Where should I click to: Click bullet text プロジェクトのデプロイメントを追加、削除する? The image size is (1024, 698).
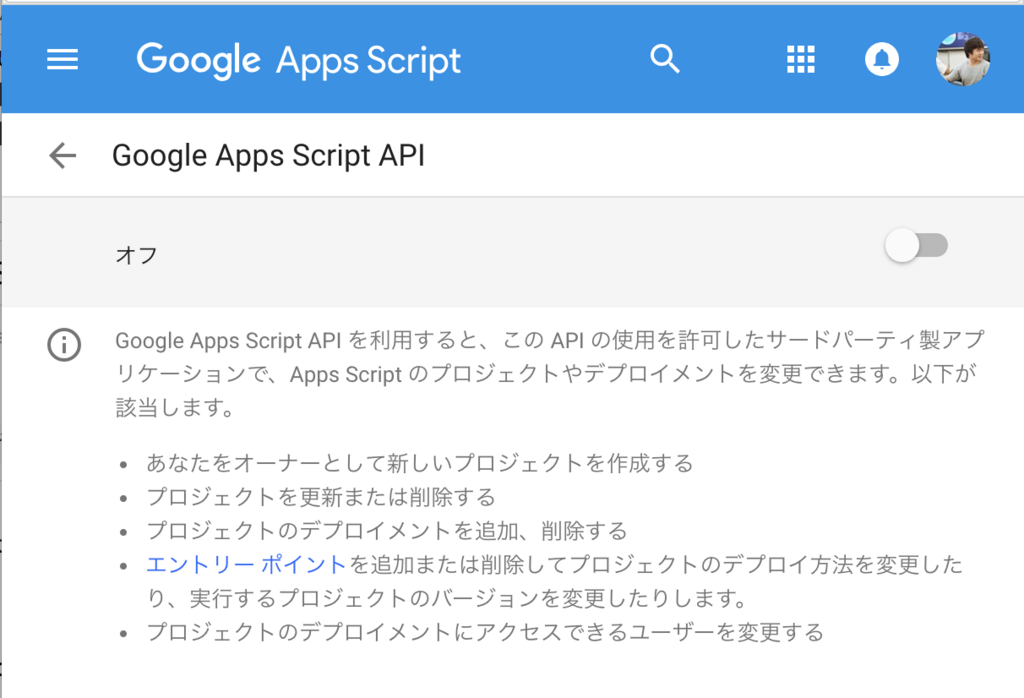(x=387, y=530)
